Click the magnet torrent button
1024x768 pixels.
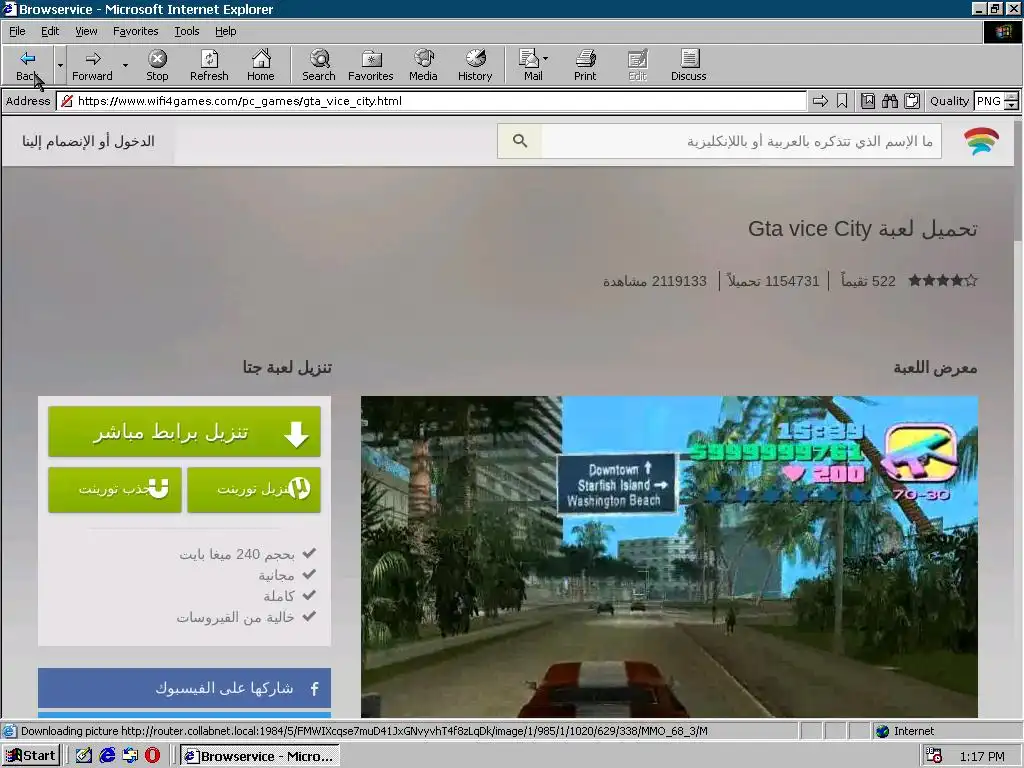pos(114,489)
